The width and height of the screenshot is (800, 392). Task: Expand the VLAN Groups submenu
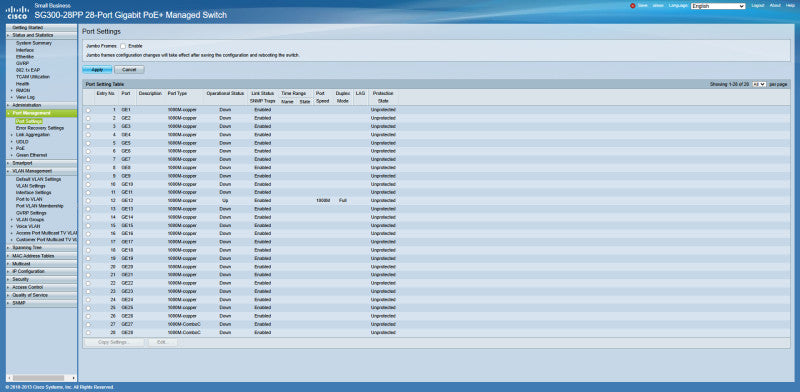(30, 219)
